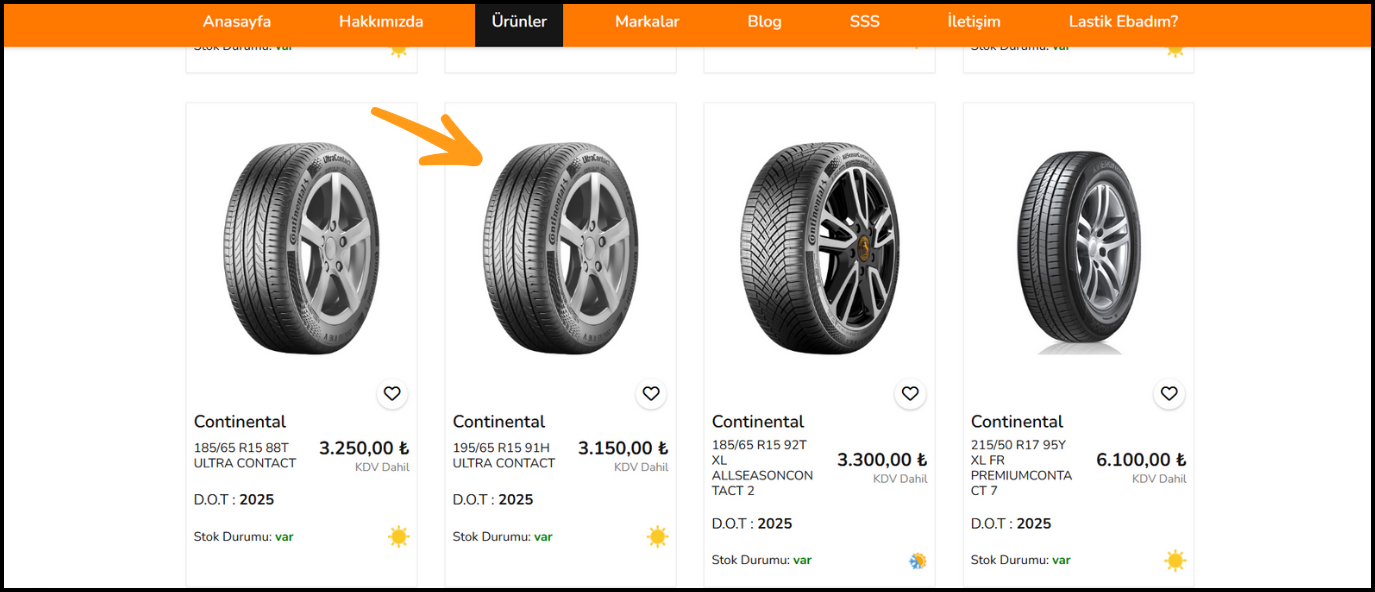Click summer sun icon on 185/65 R15 88T card
The image size is (1375, 592).
(399, 537)
